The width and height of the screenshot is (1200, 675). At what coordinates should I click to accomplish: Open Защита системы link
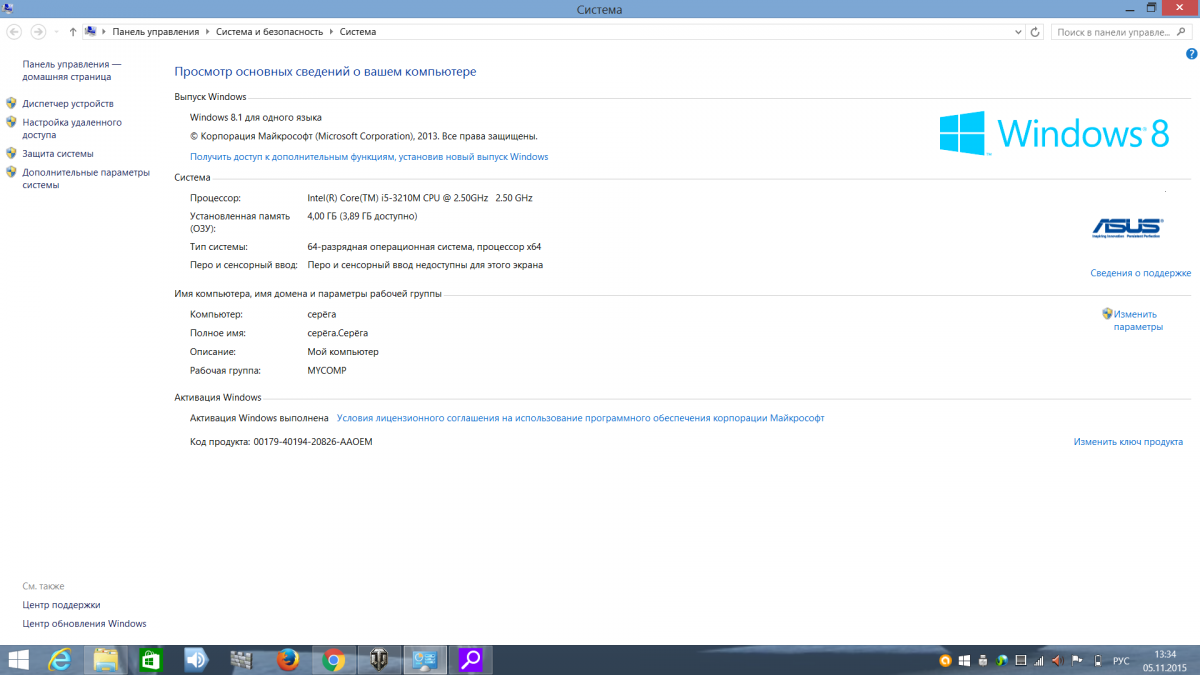click(58, 153)
